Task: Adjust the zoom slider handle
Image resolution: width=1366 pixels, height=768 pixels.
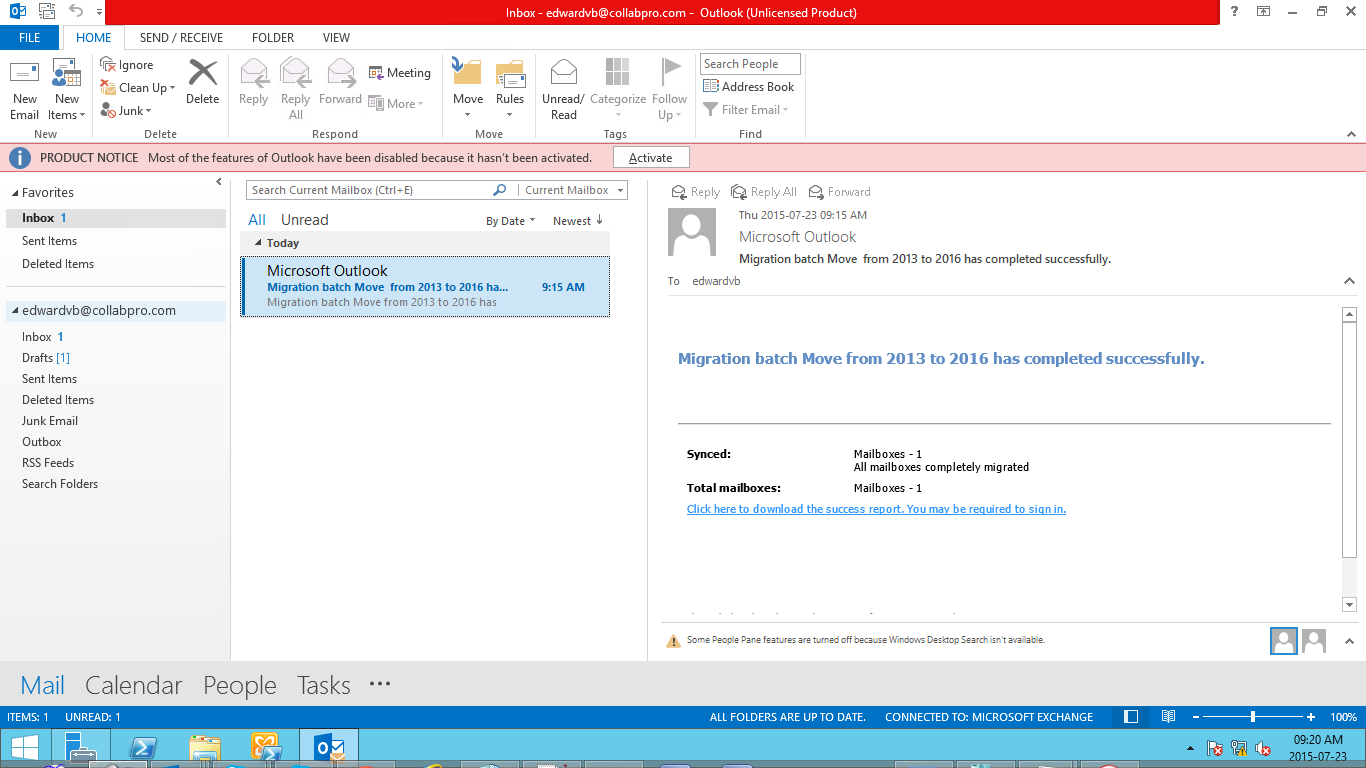Action: tap(1253, 717)
